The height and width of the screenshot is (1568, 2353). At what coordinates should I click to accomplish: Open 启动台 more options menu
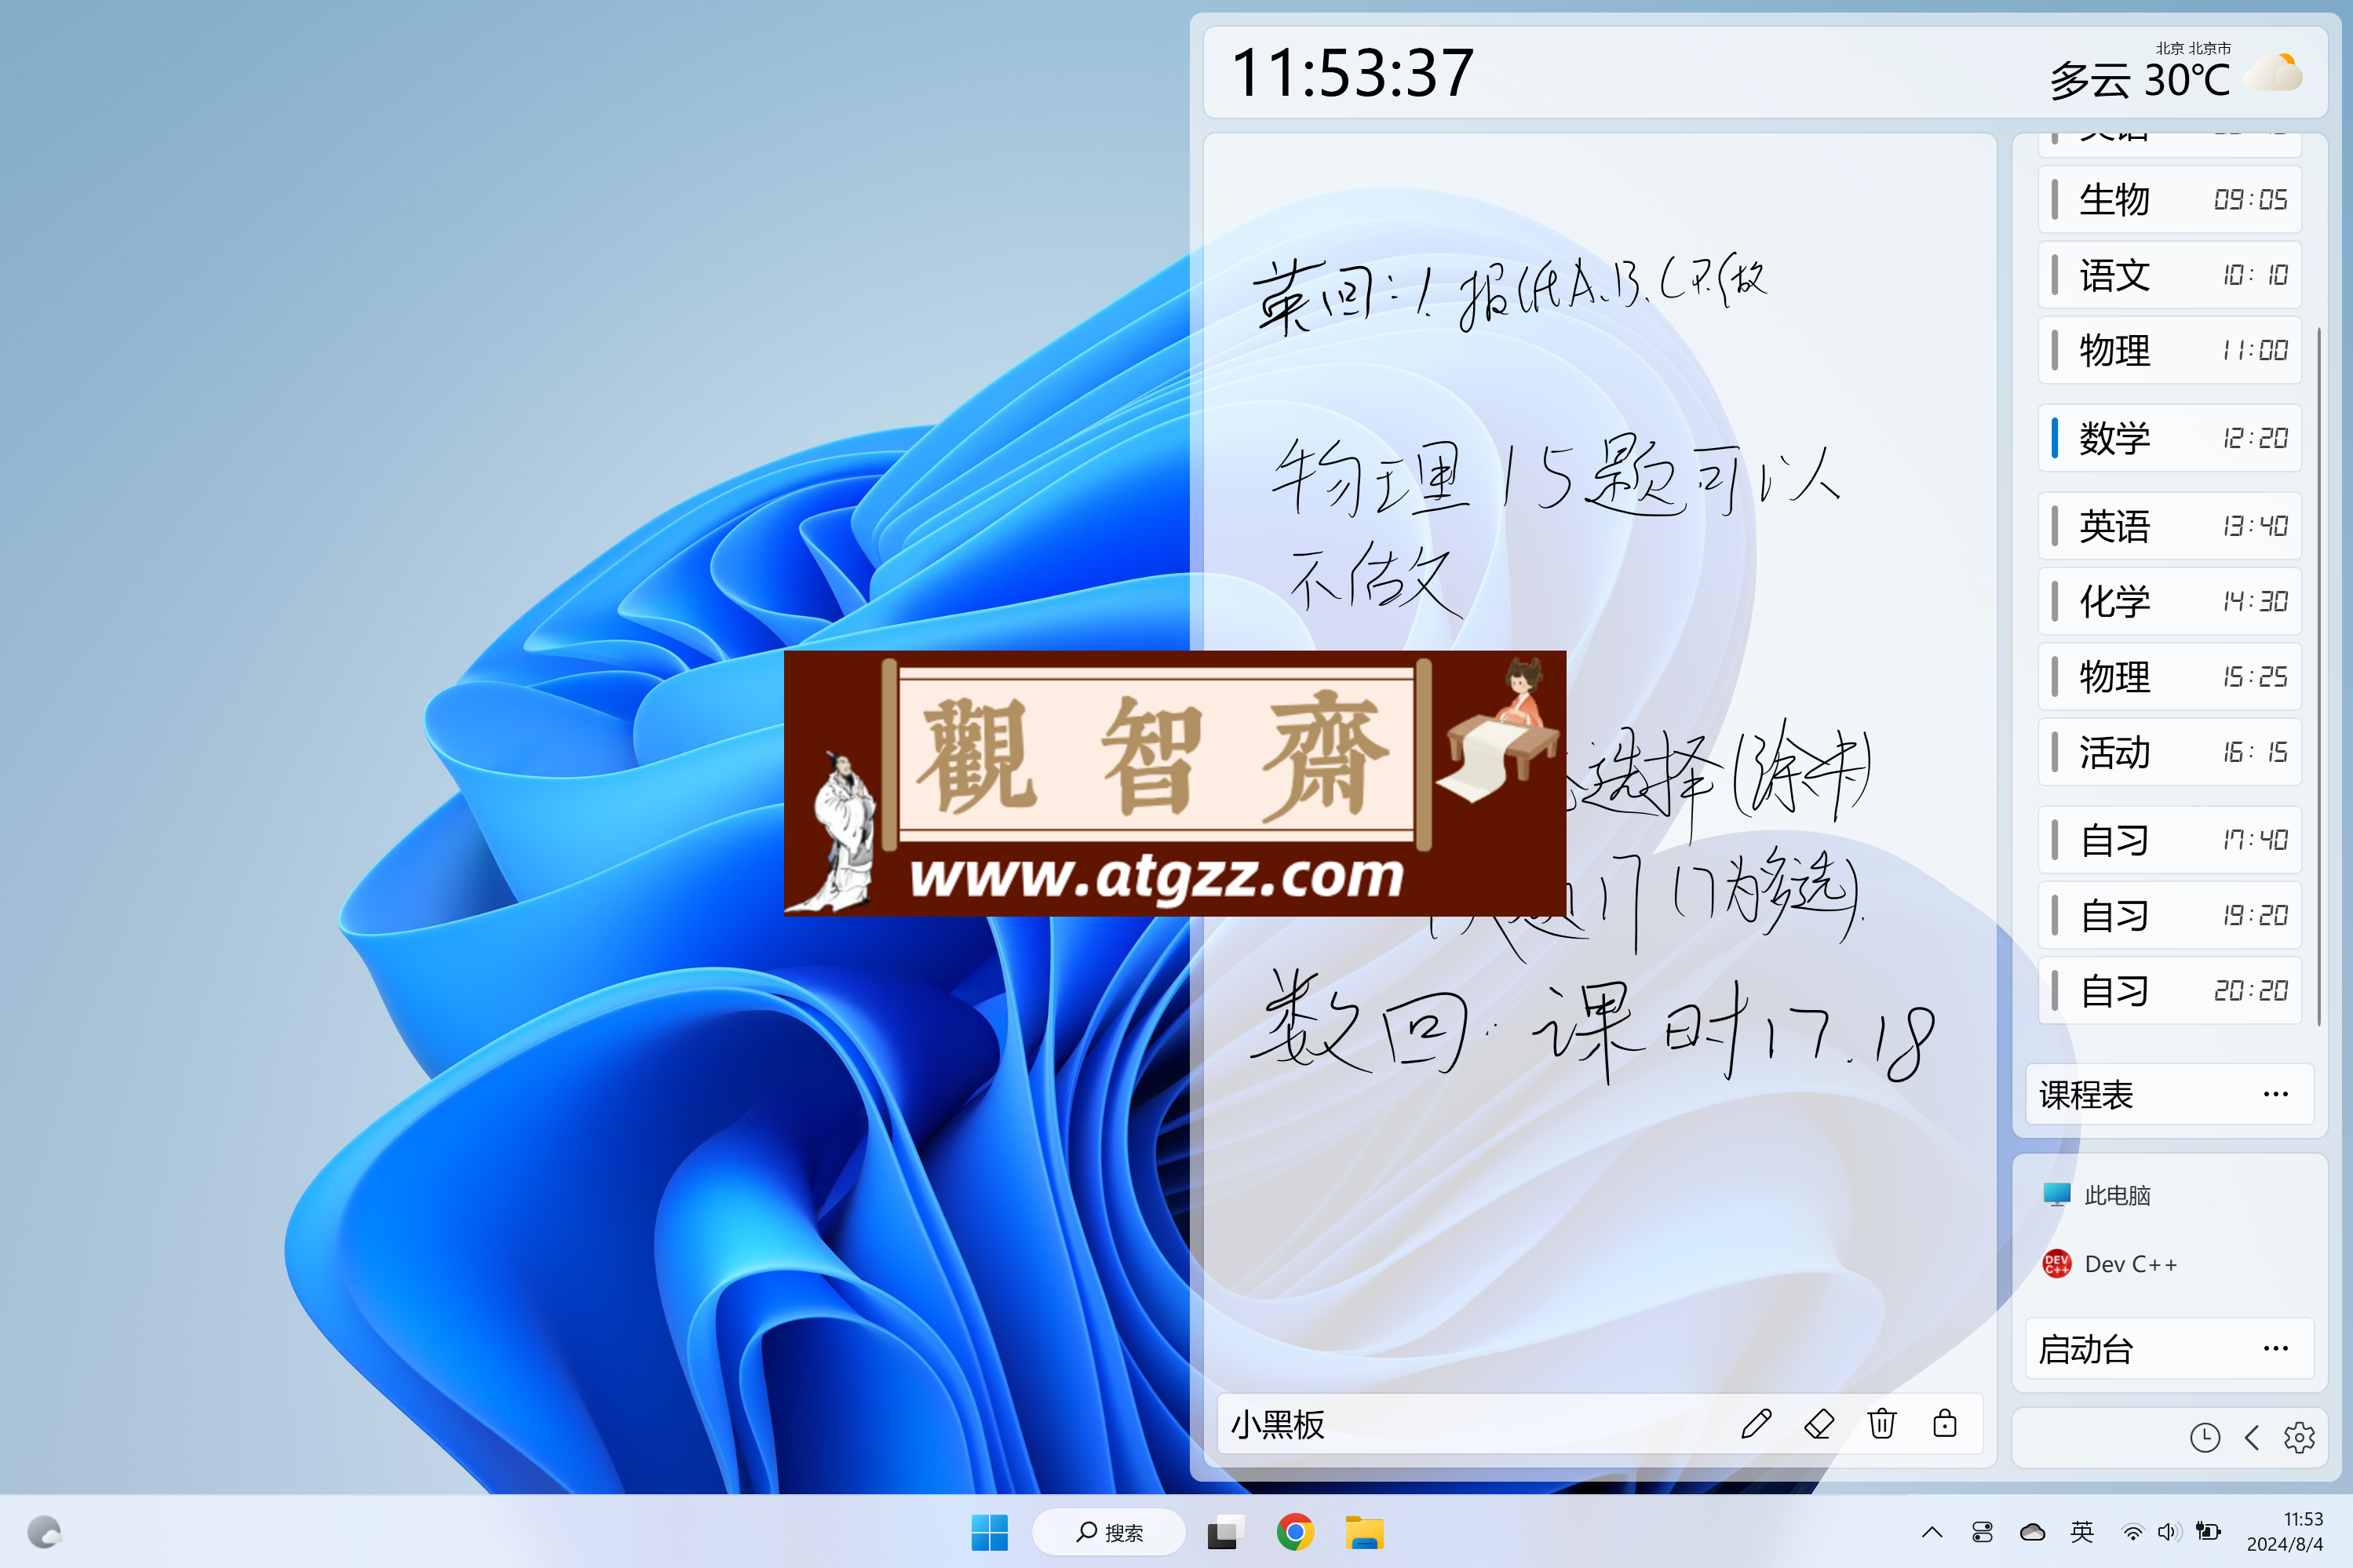[x=2275, y=1348]
